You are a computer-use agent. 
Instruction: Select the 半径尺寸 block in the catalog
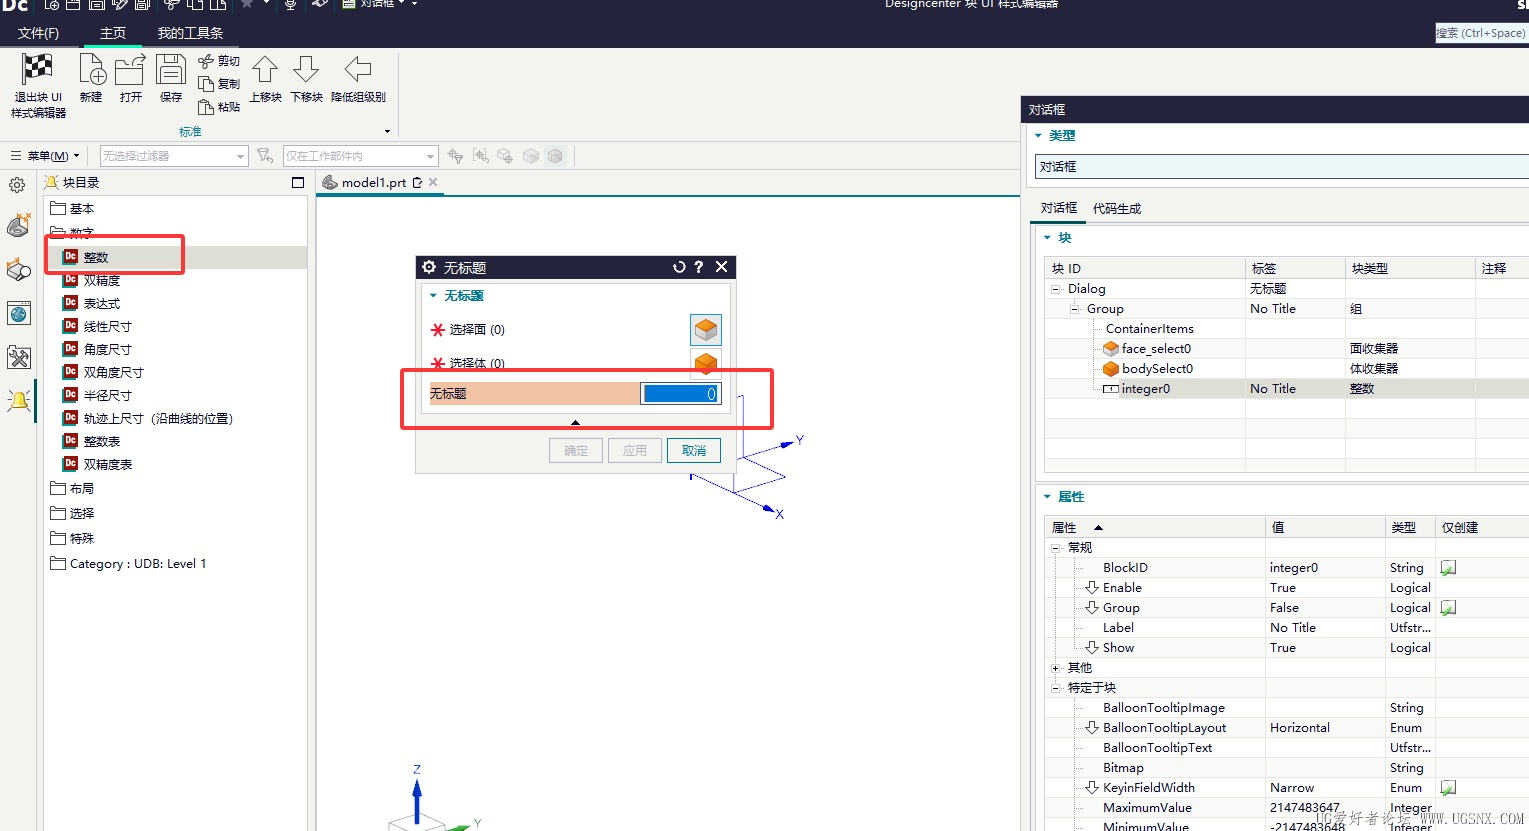point(108,395)
